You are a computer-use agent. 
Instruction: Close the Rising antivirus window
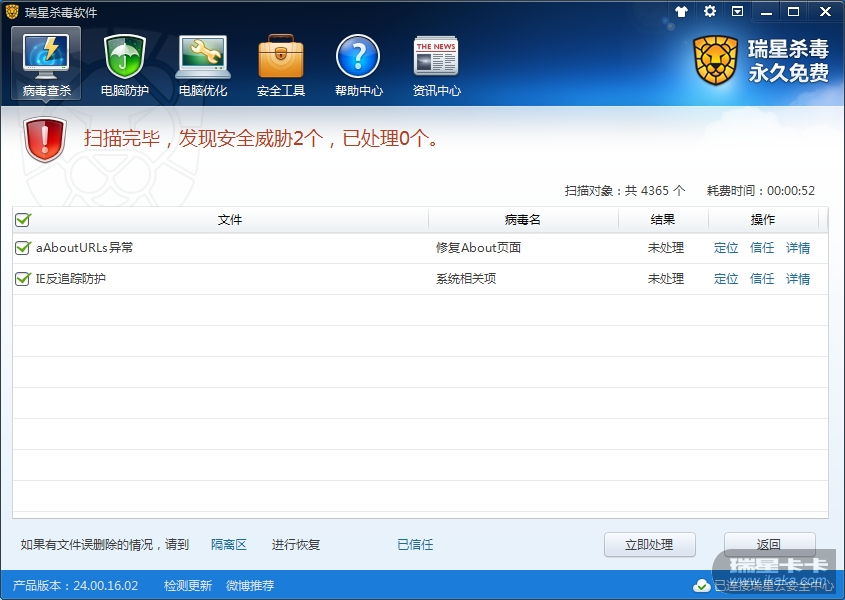(x=825, y=12)
